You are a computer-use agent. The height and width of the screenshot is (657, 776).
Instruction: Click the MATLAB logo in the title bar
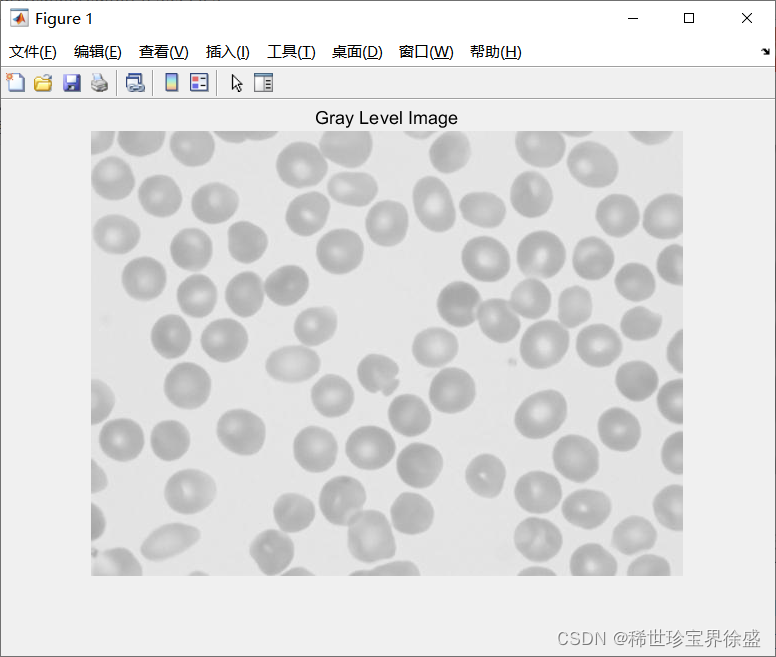19,19
